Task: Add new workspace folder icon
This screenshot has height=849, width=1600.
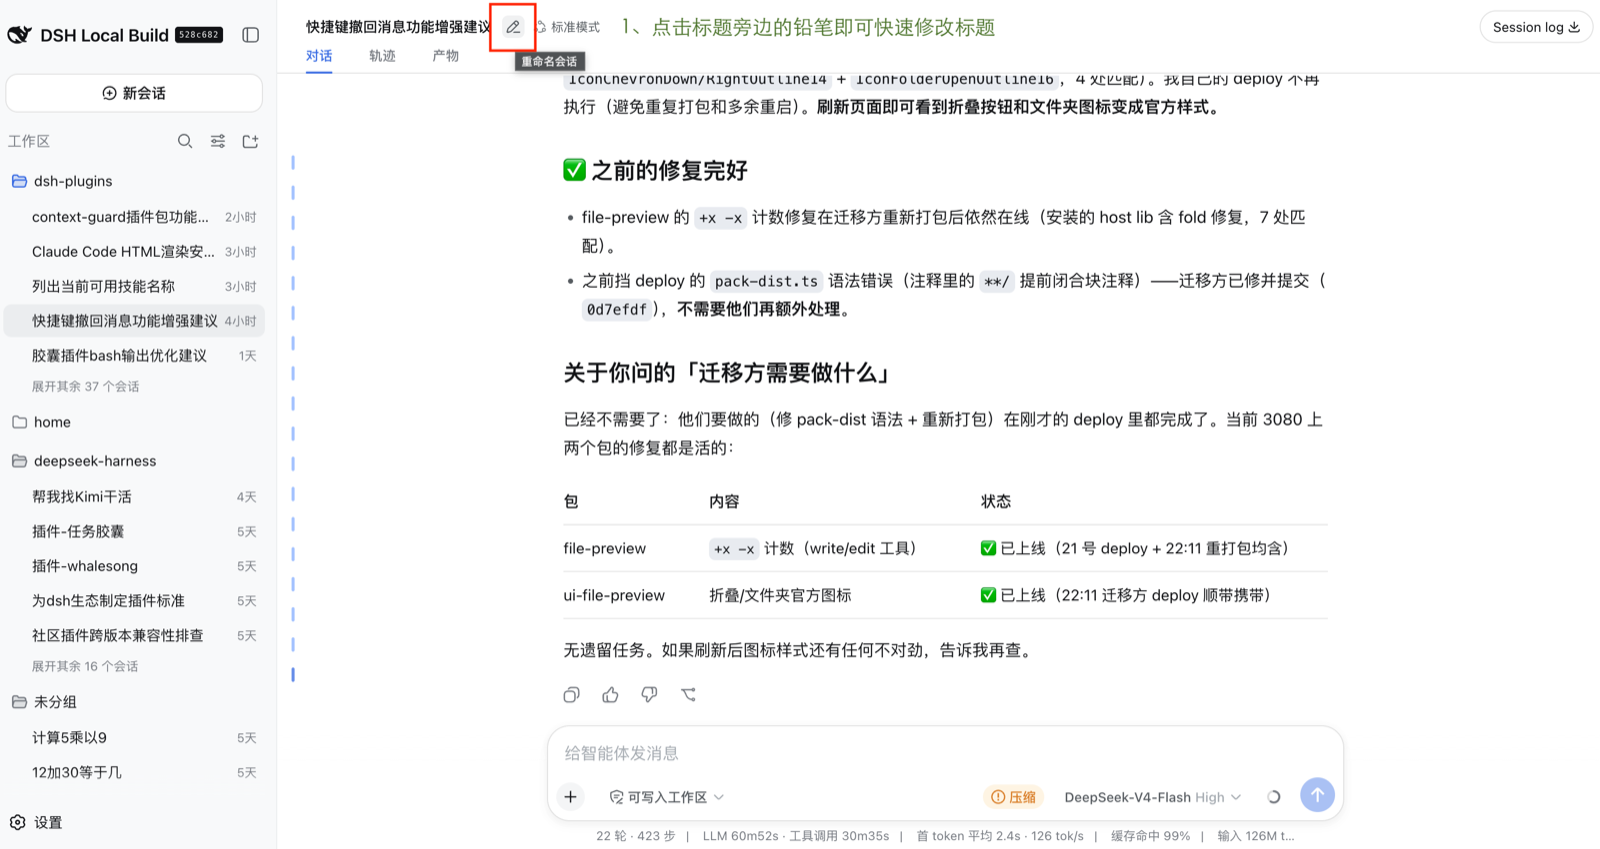Action: point(251,141)
